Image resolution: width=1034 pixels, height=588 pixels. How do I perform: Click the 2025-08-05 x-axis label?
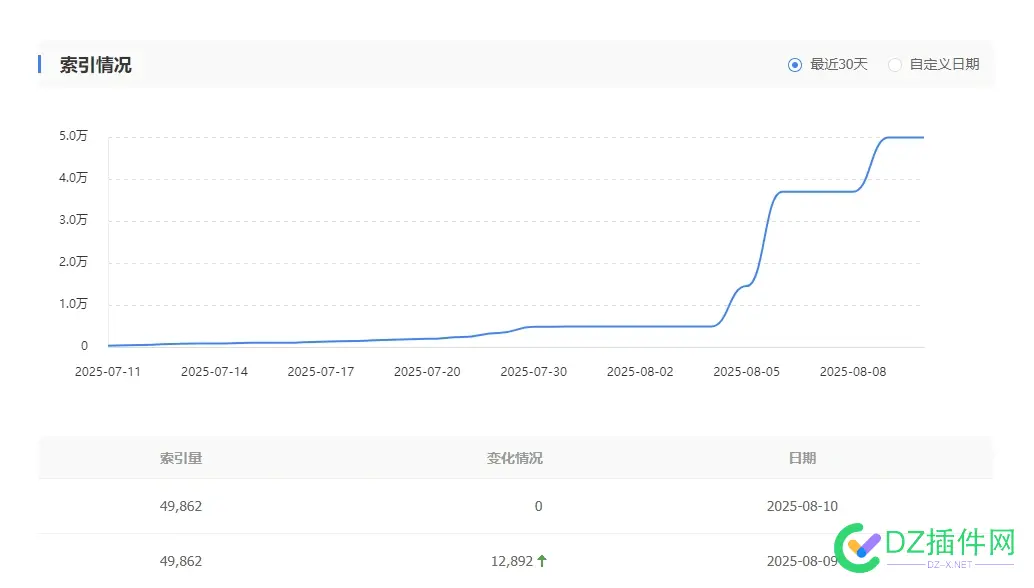click(747, 371)
